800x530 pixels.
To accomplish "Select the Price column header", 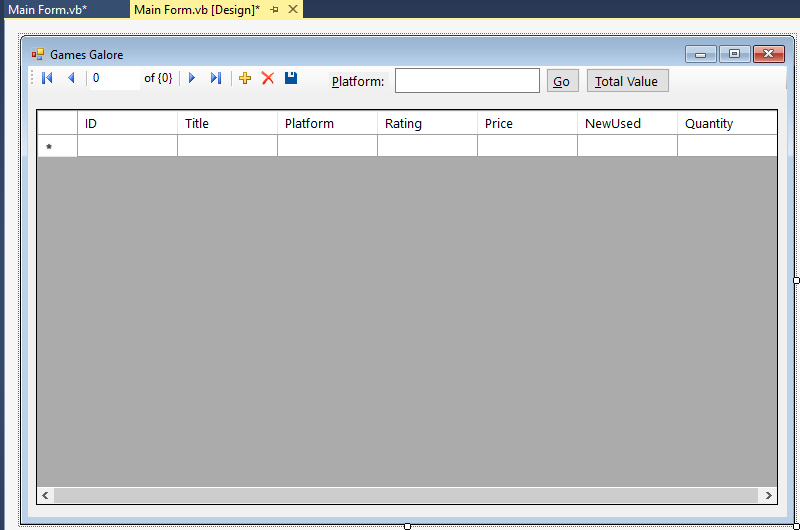I will (x=527, y=123).
